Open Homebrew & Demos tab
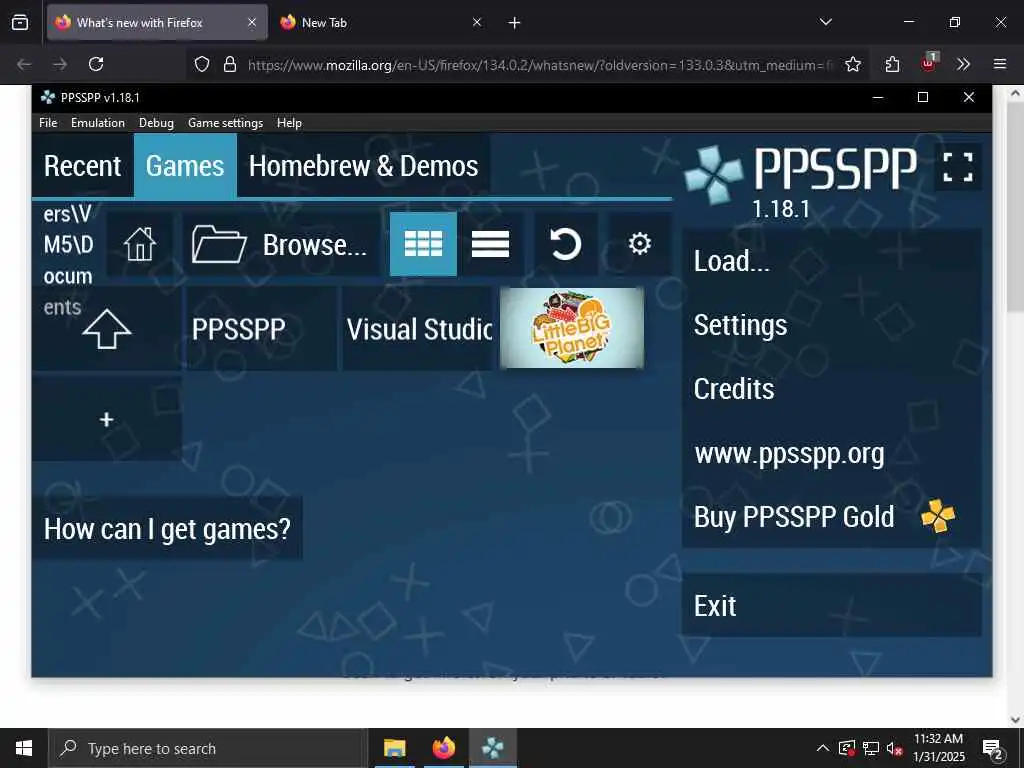The width and height of the screenshot is (1024, 768). 363,166
